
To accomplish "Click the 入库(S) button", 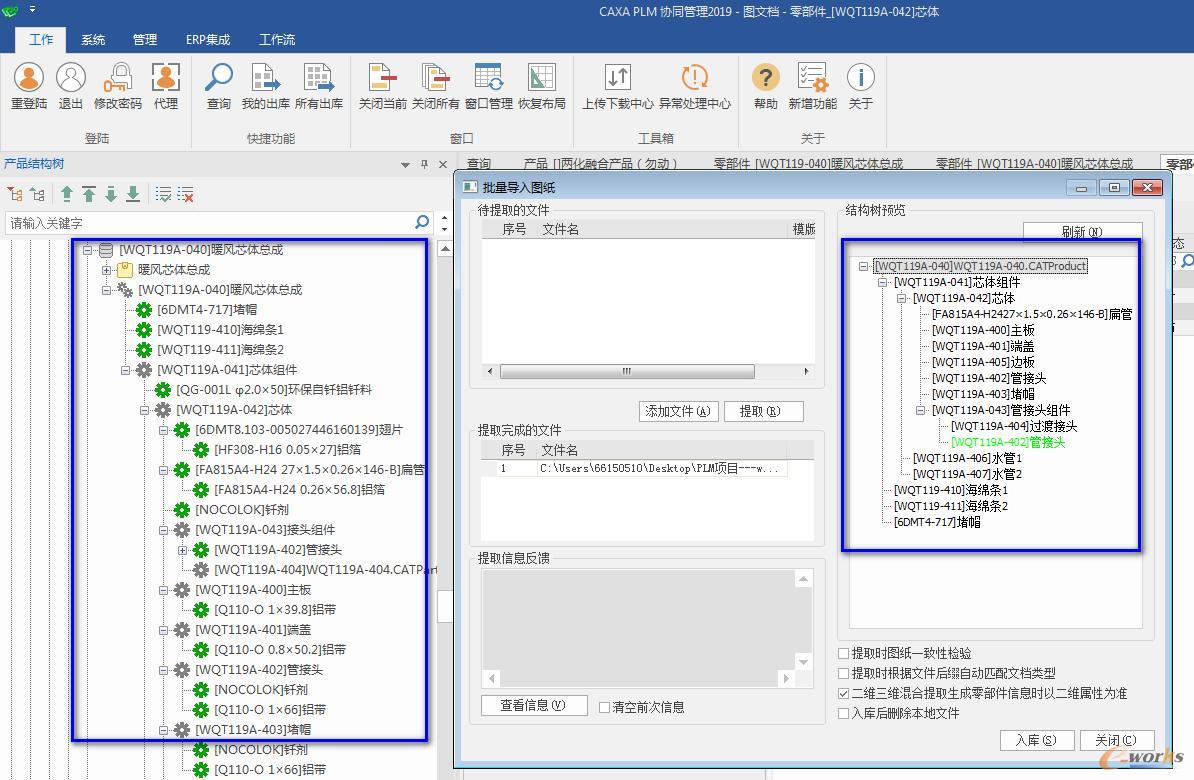I will pyautogui.click(x=1036, y=740).
